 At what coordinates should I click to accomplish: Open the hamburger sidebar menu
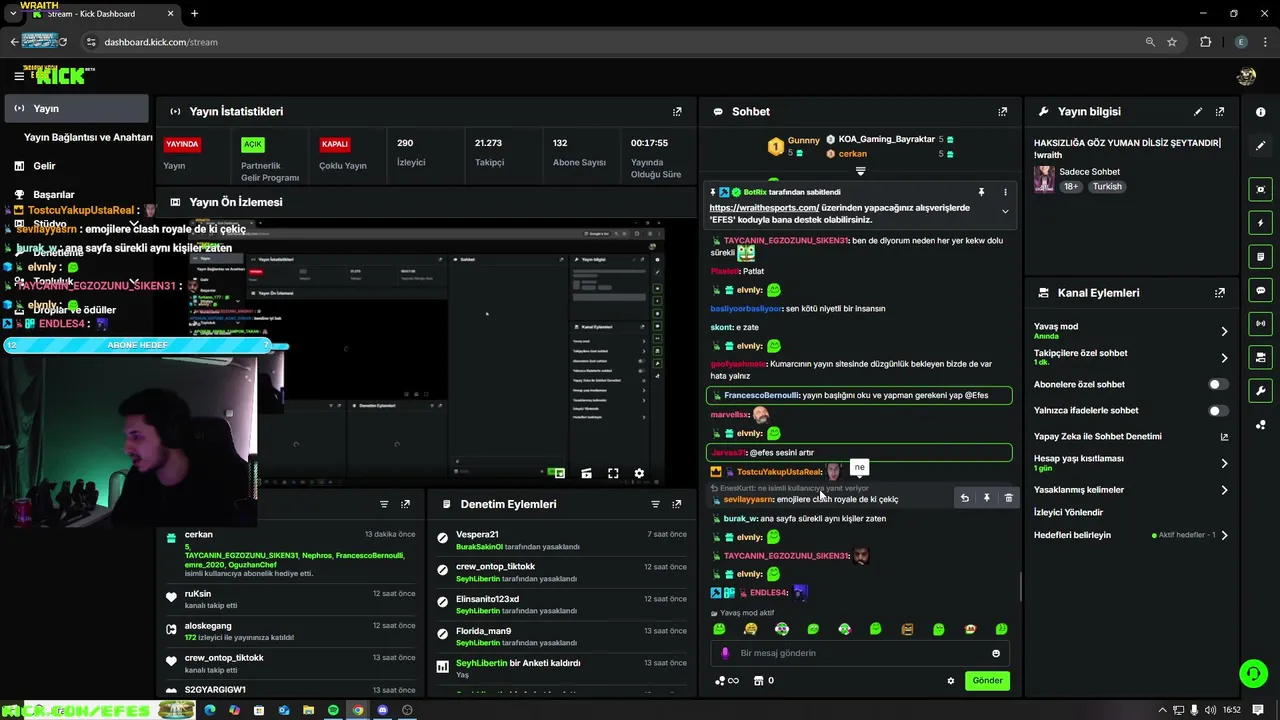click(x=18, y=76)
